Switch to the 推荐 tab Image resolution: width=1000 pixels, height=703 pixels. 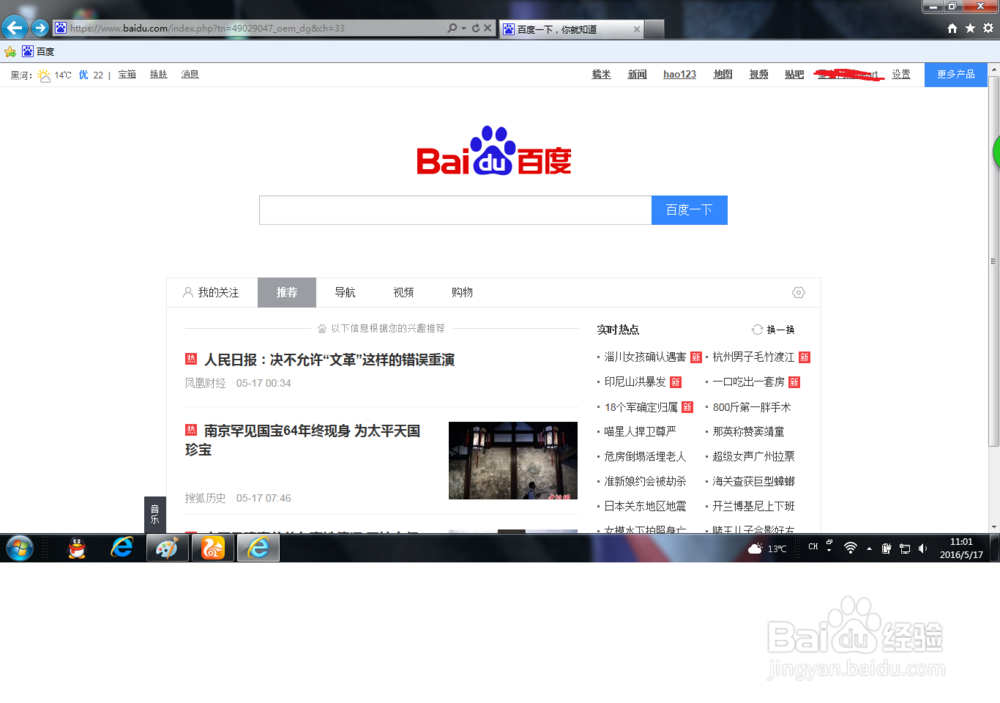click(287, 292)
